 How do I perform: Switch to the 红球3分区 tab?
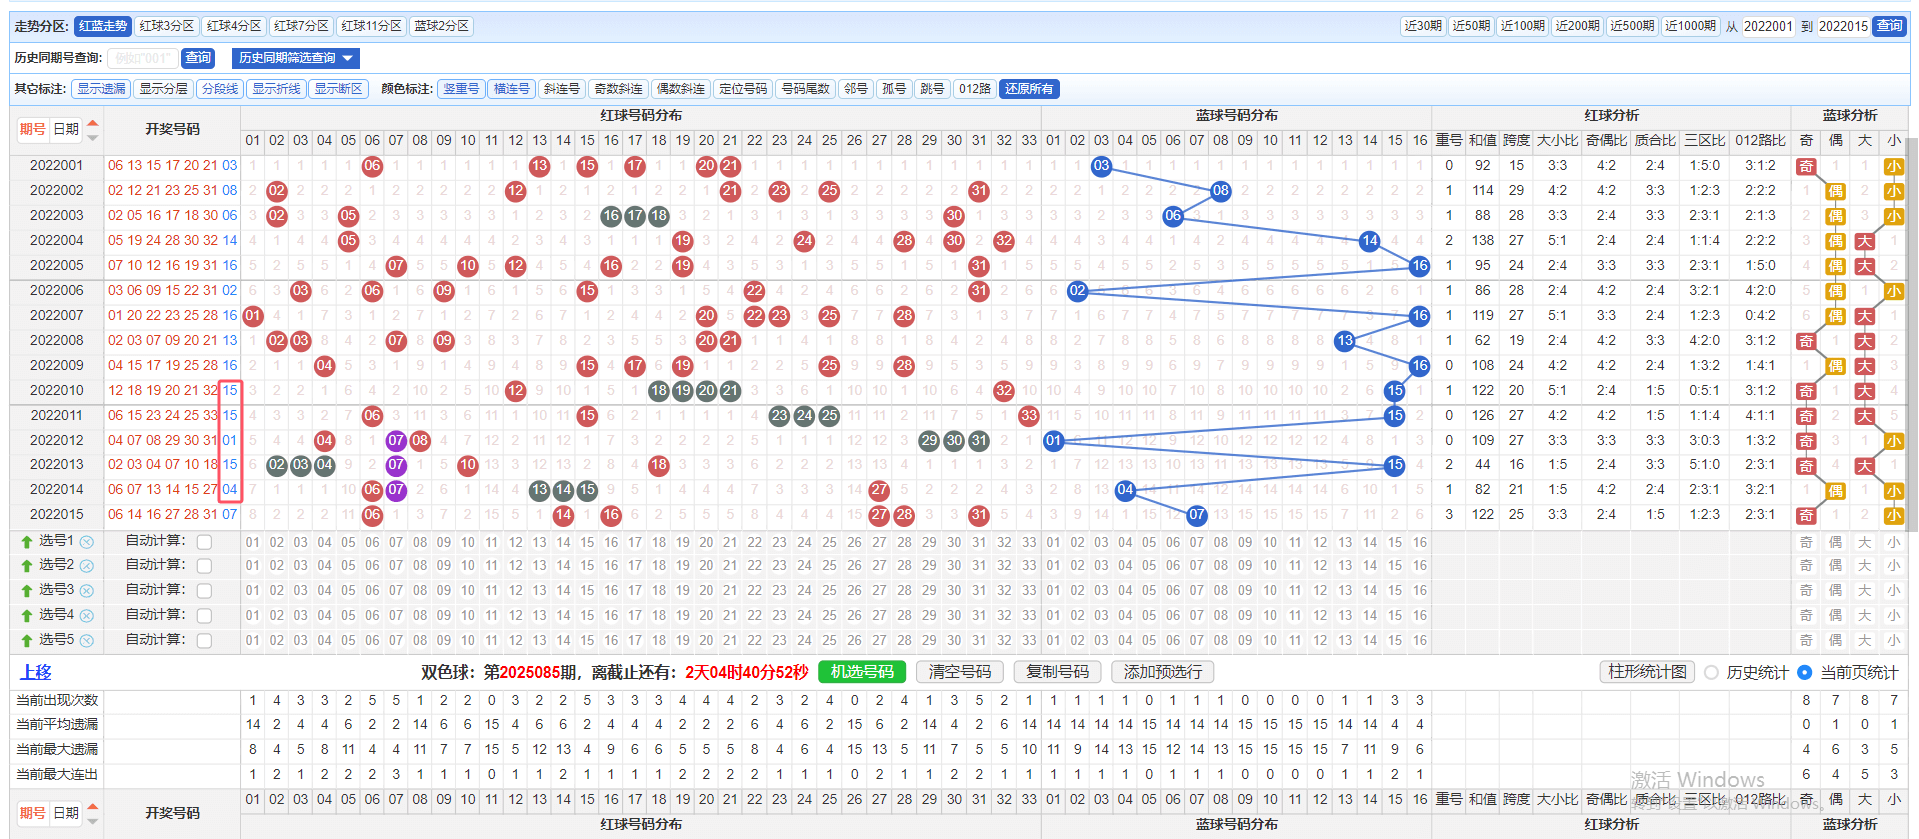click(167, 26)
